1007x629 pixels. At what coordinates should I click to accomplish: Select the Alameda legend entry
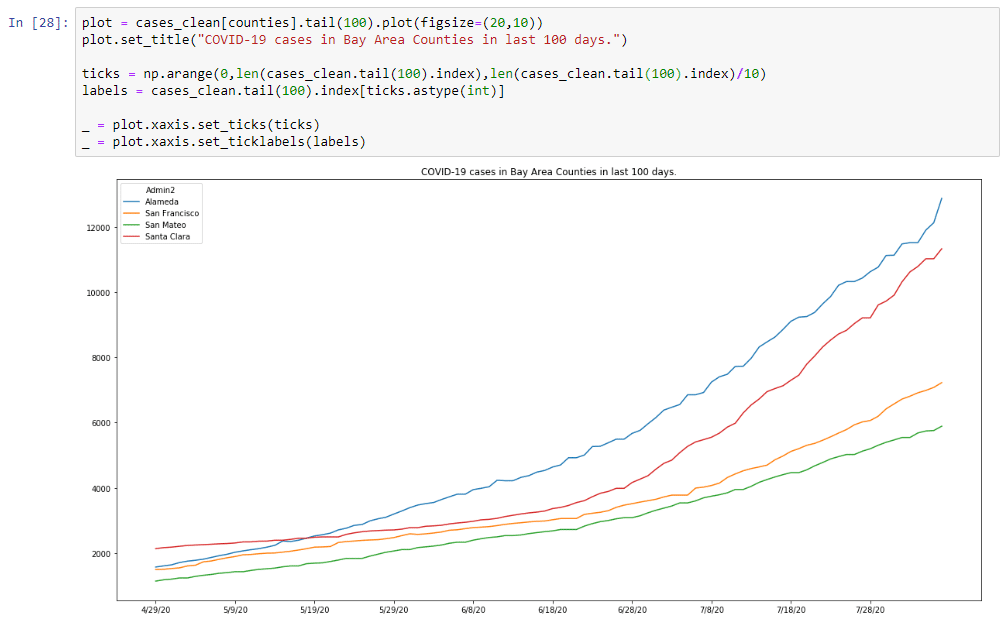pos(162,201)
